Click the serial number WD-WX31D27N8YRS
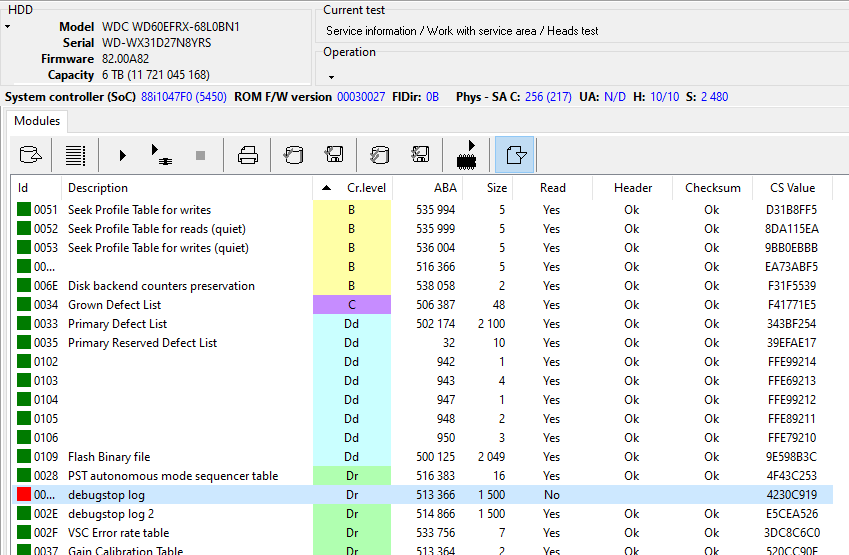This screenshot has height=555, width=849. pyautogui.click(x=156, y=43)
